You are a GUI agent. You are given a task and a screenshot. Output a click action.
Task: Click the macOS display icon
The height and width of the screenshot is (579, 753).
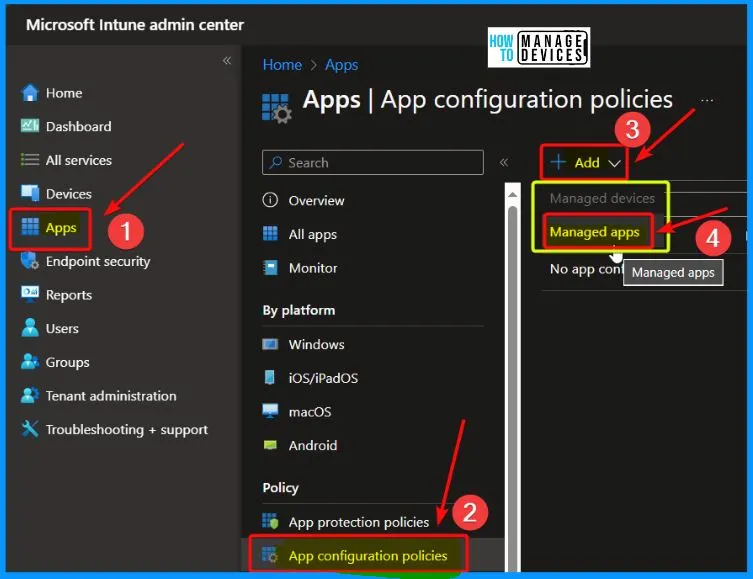click(270, 411)
